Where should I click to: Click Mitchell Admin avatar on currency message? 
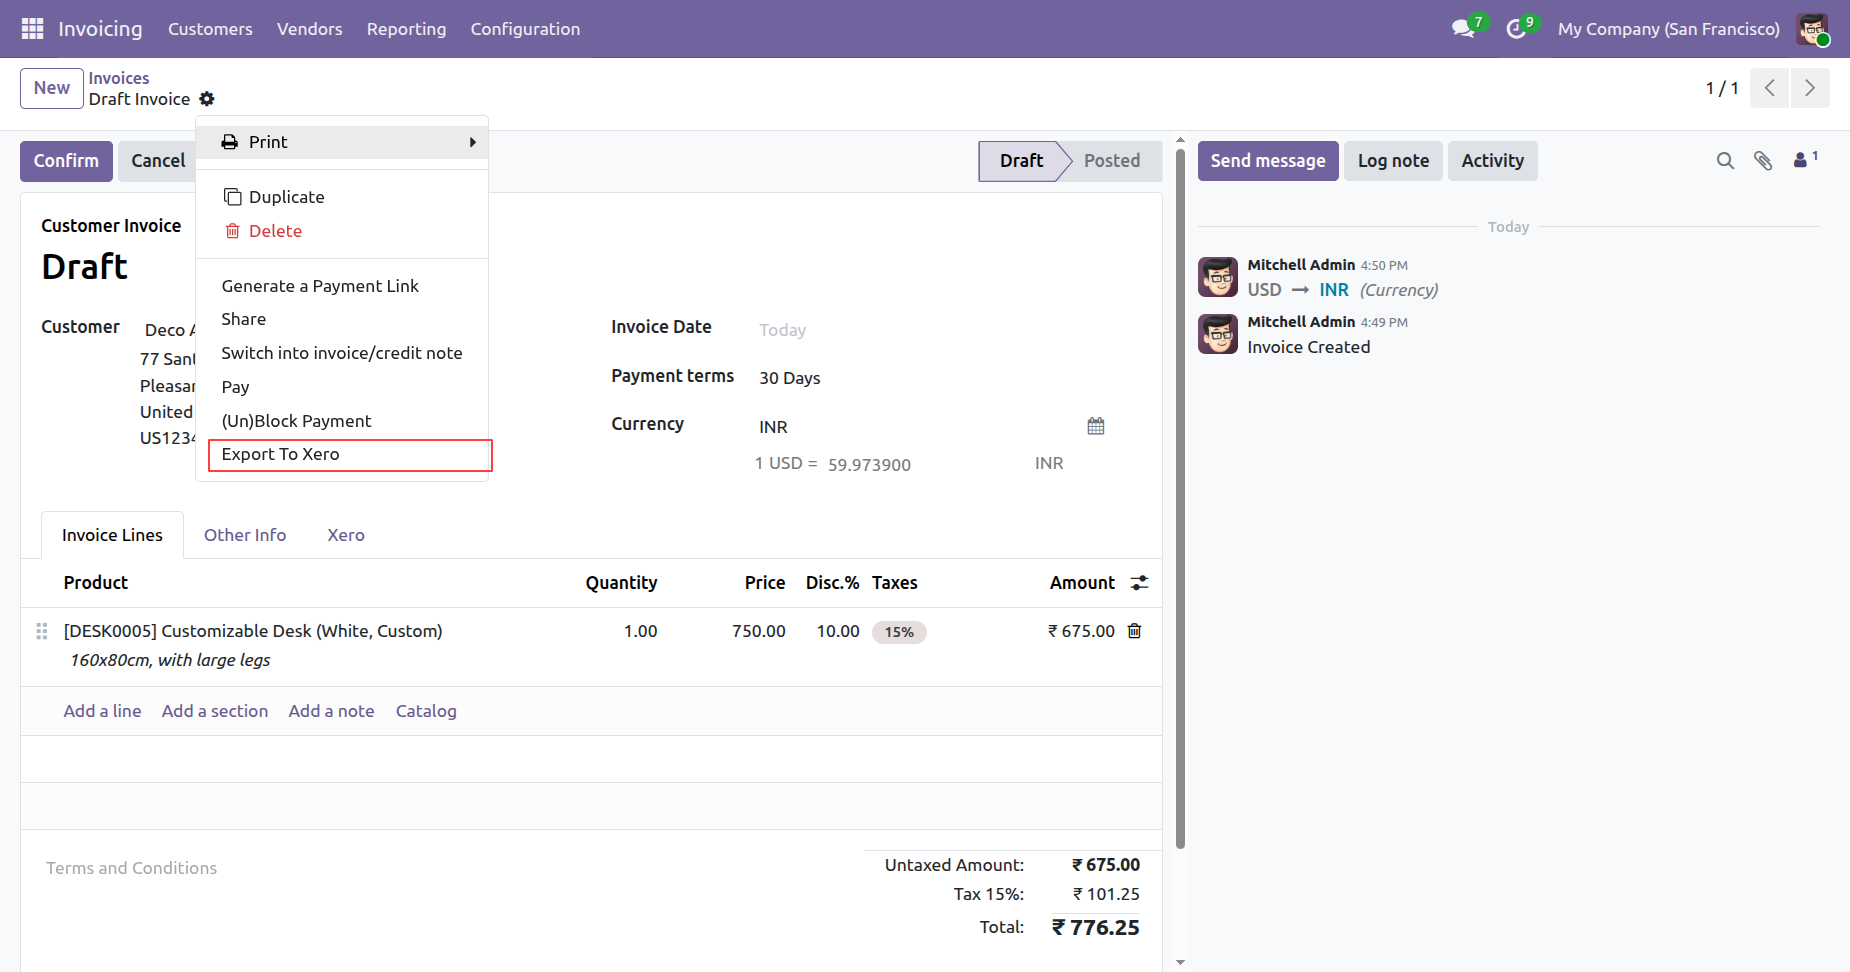coord(1218,277)
